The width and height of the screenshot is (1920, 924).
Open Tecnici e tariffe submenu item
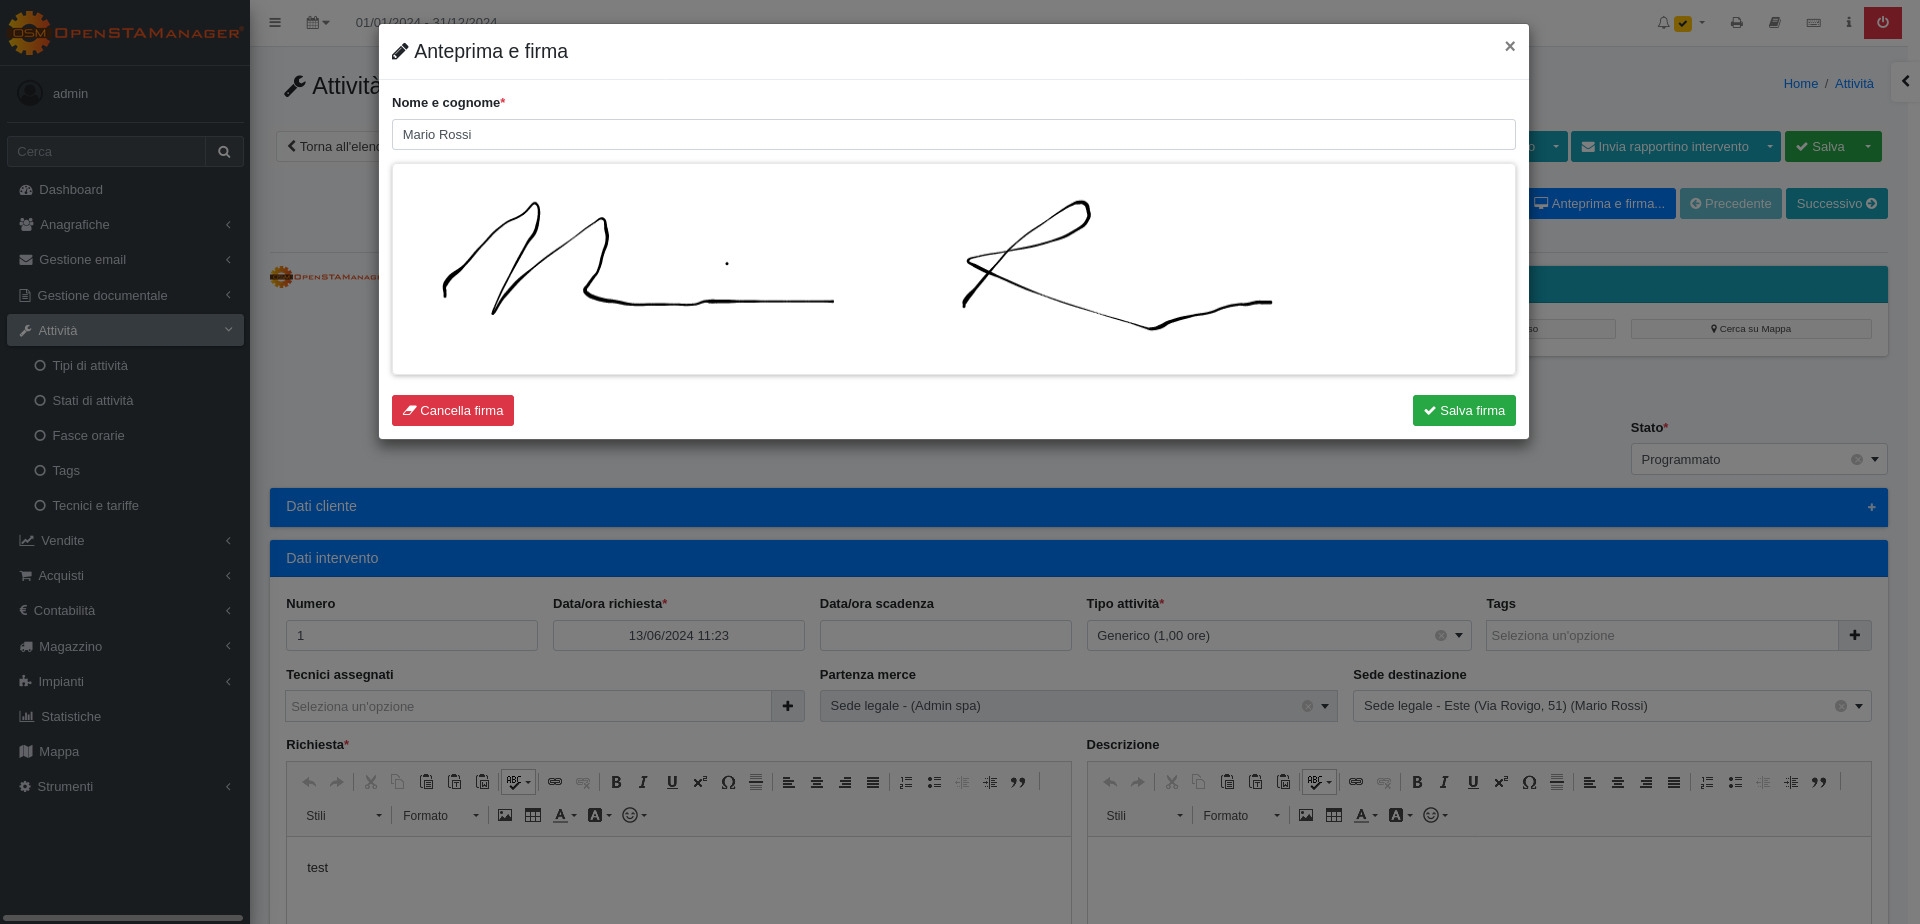coord(95,506)
